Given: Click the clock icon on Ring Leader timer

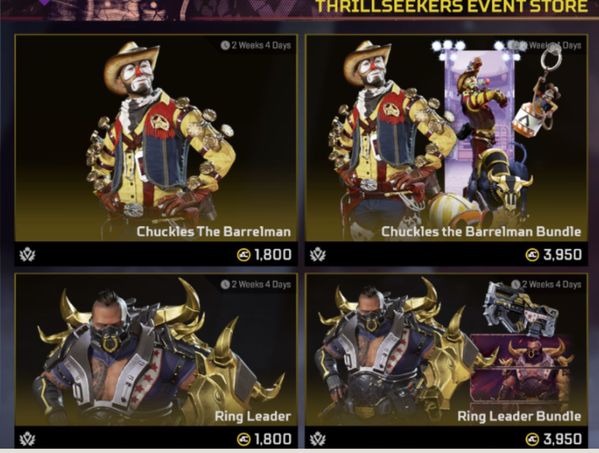Looking at the screenshot, I should 225,285.
